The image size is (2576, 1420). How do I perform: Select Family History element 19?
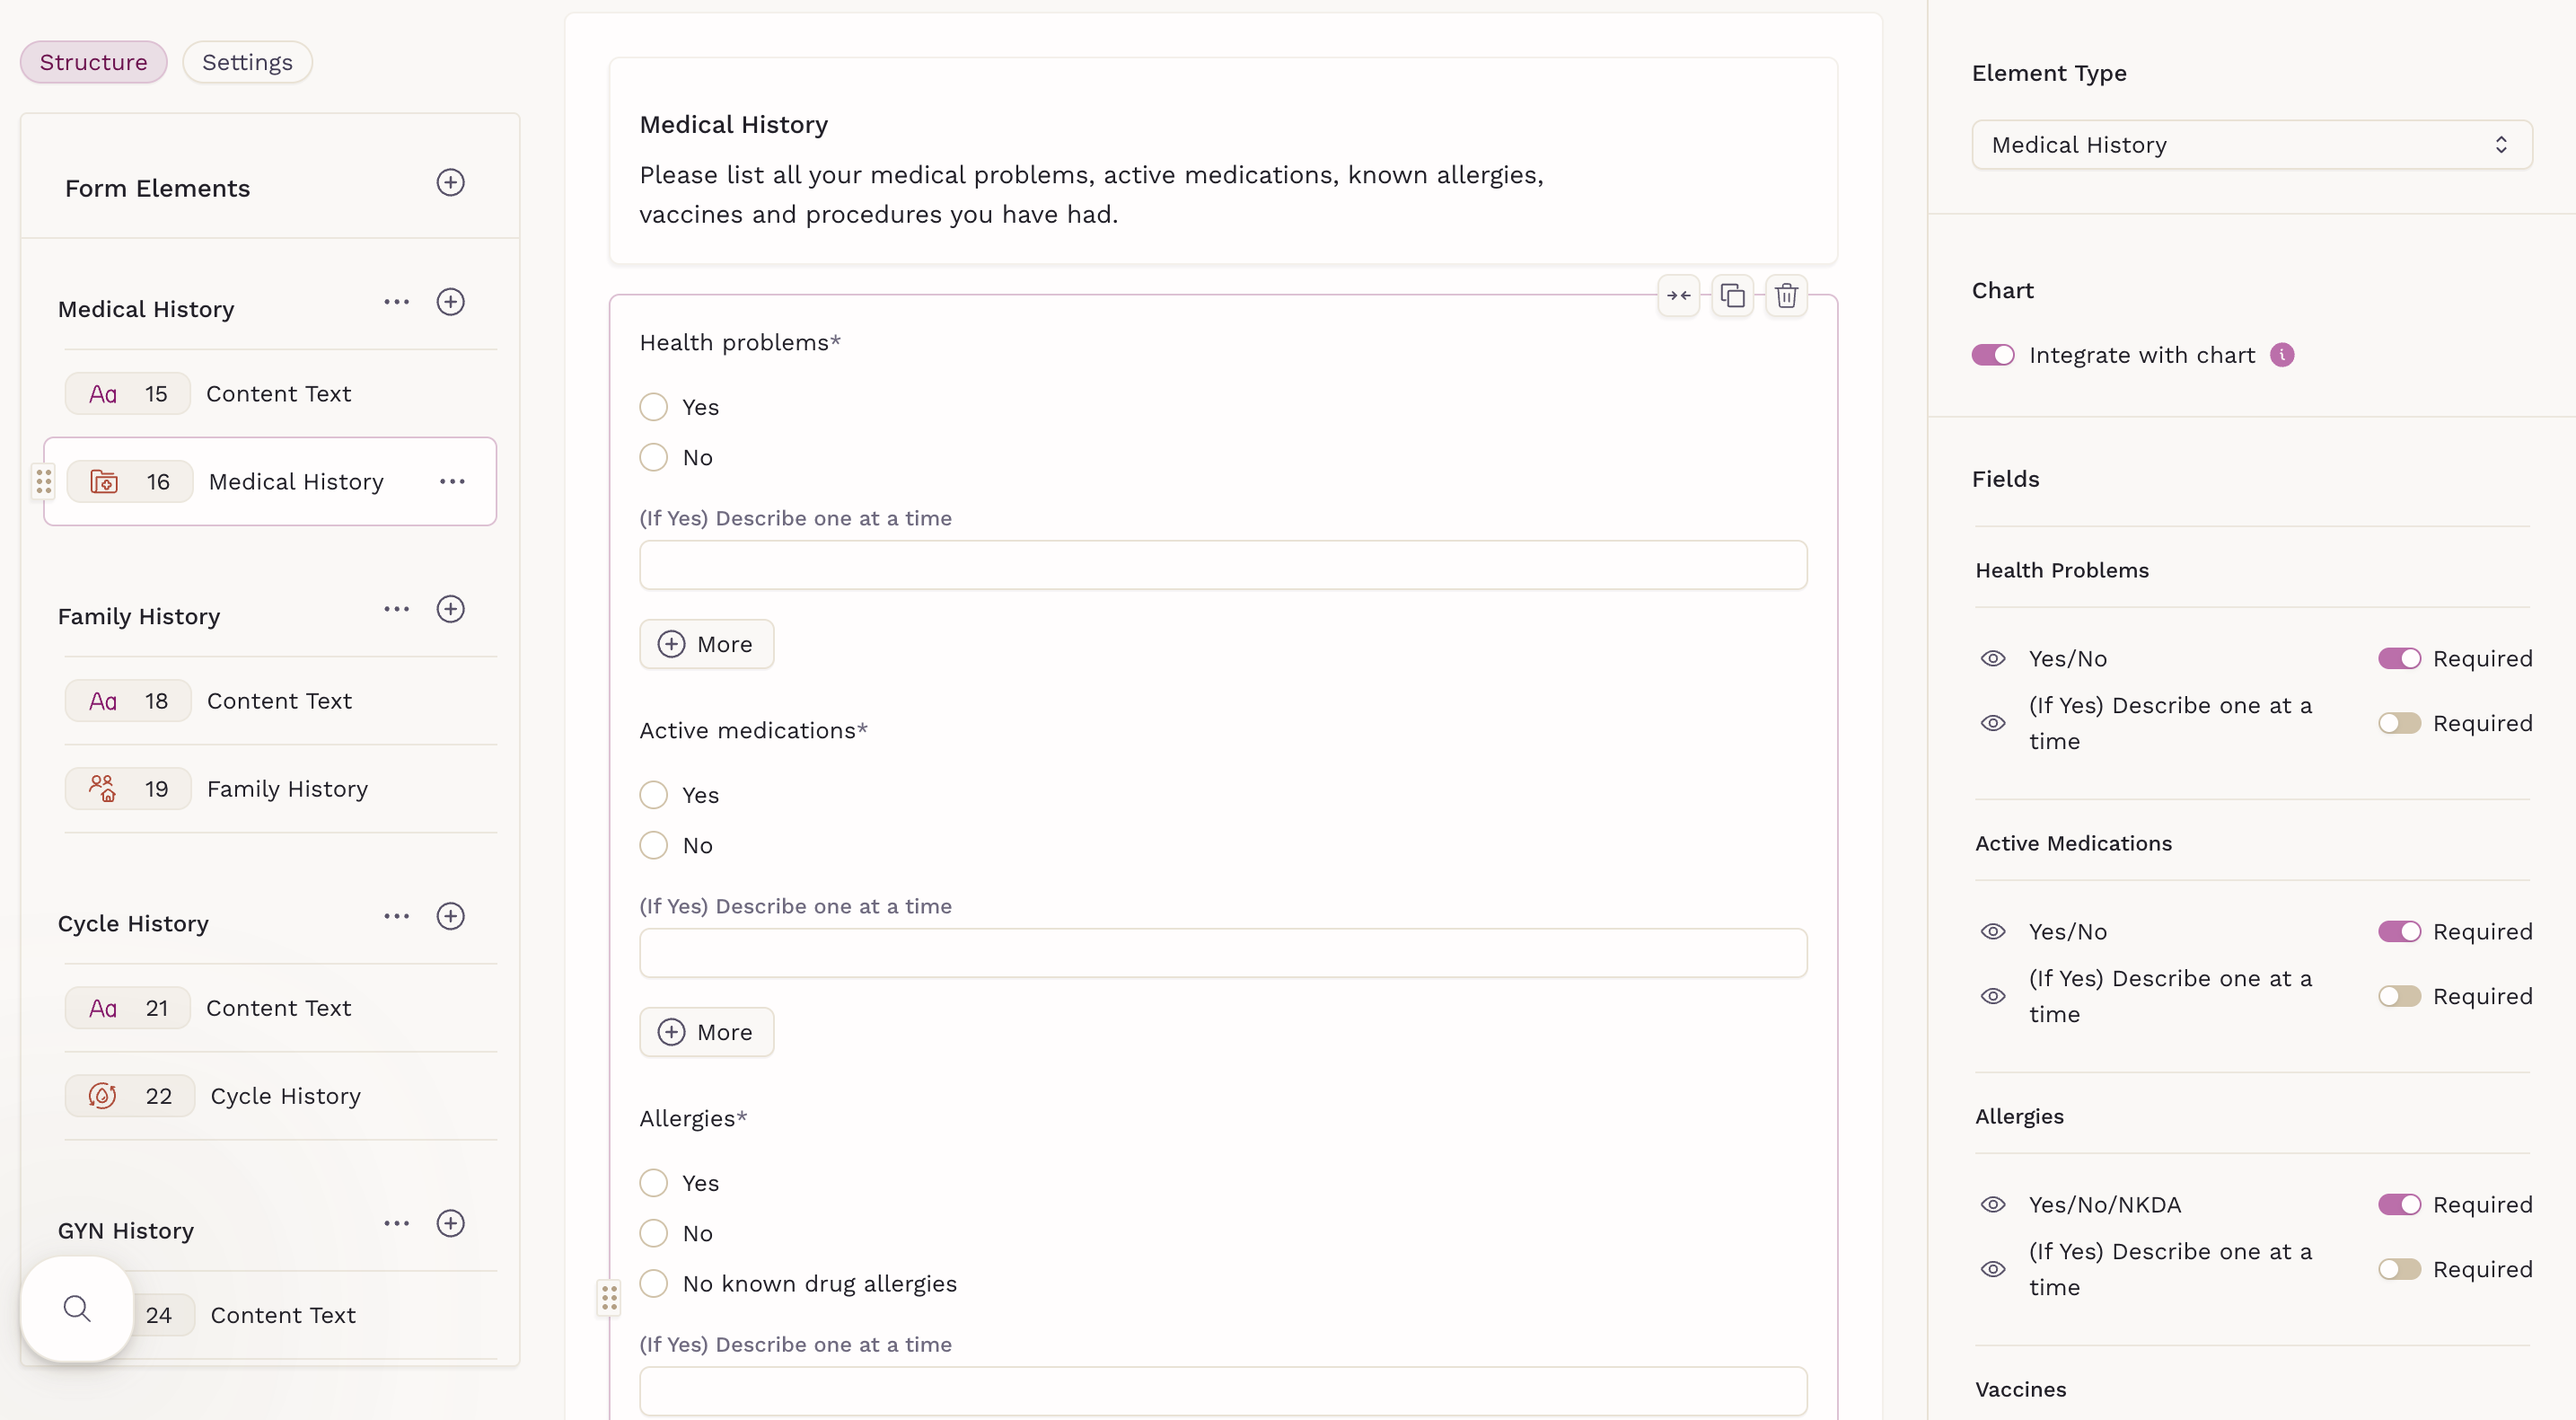coord(286,789)
